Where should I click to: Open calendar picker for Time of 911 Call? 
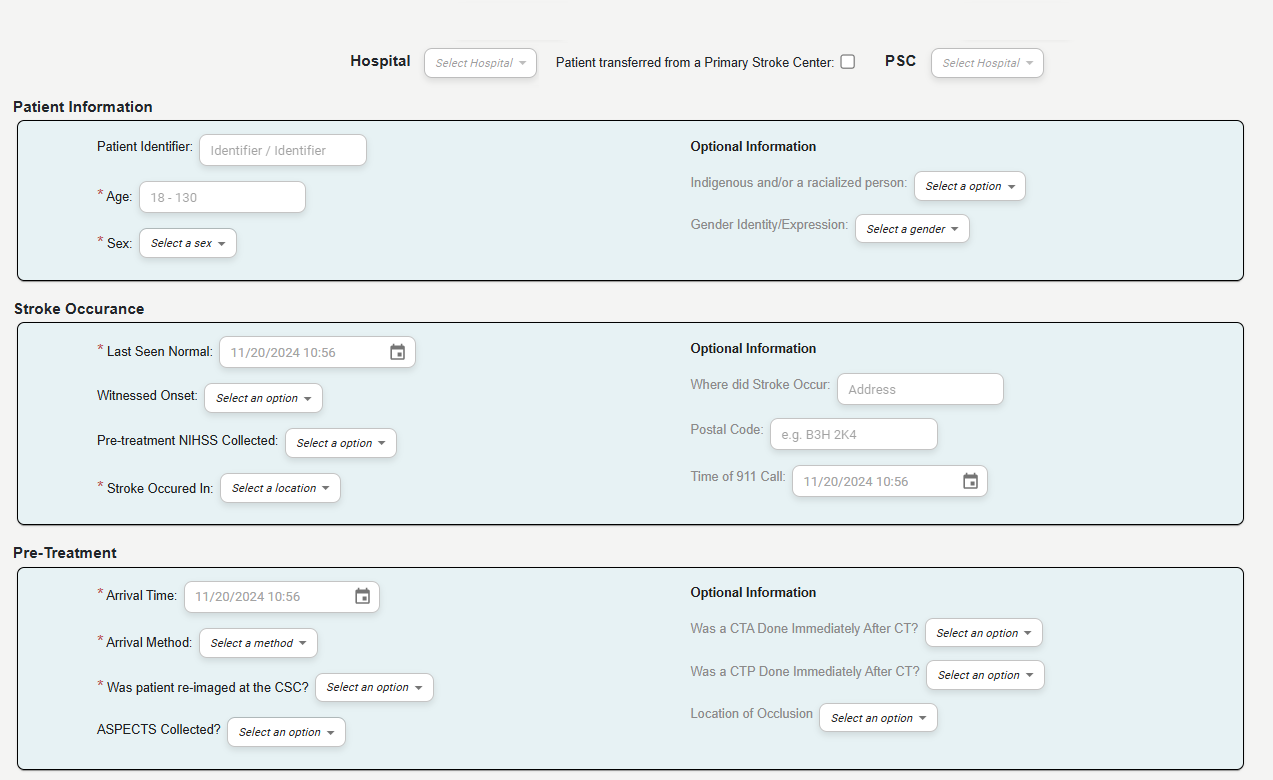pos(969,481)
